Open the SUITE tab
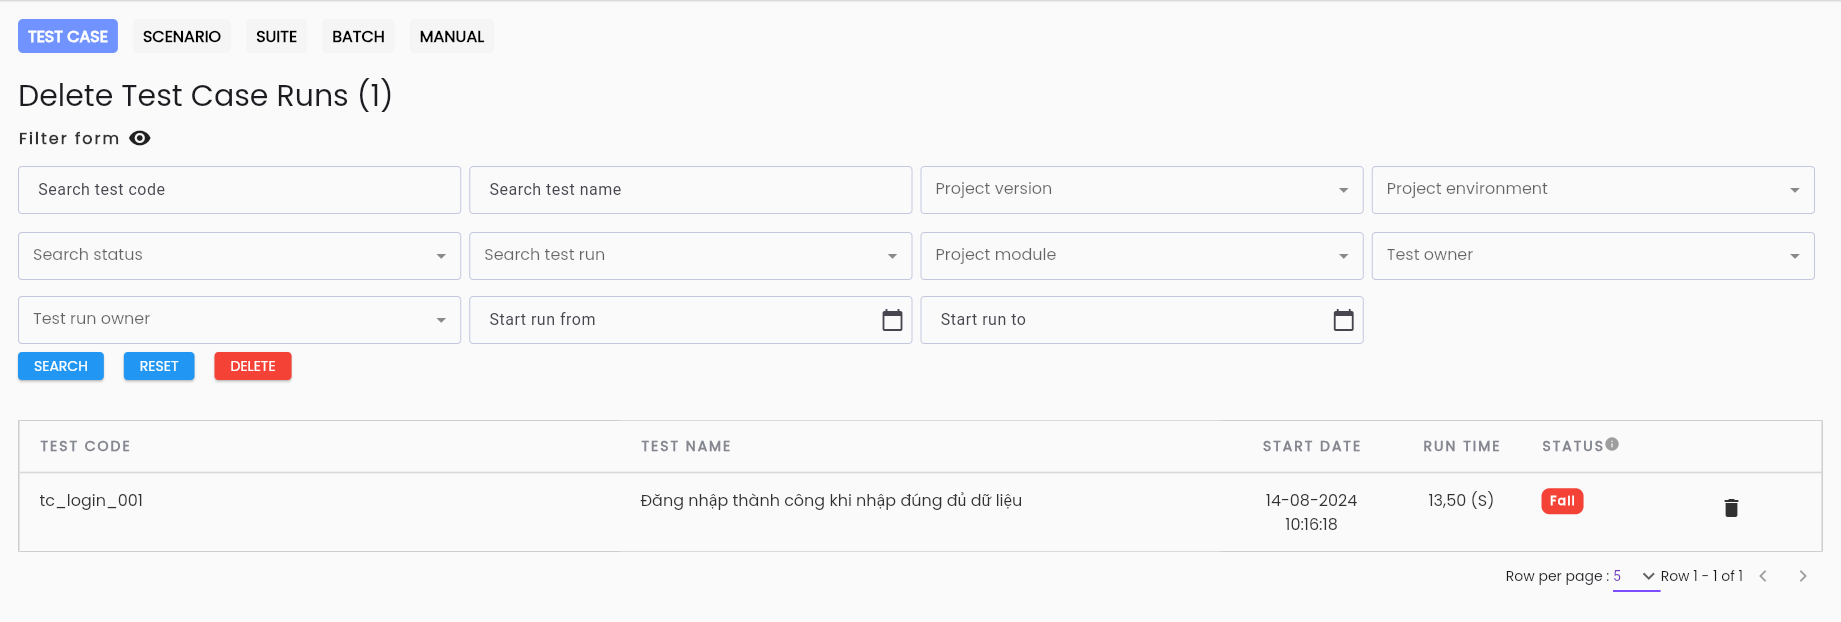This screenshot has height=622, width=1841. 277,36
